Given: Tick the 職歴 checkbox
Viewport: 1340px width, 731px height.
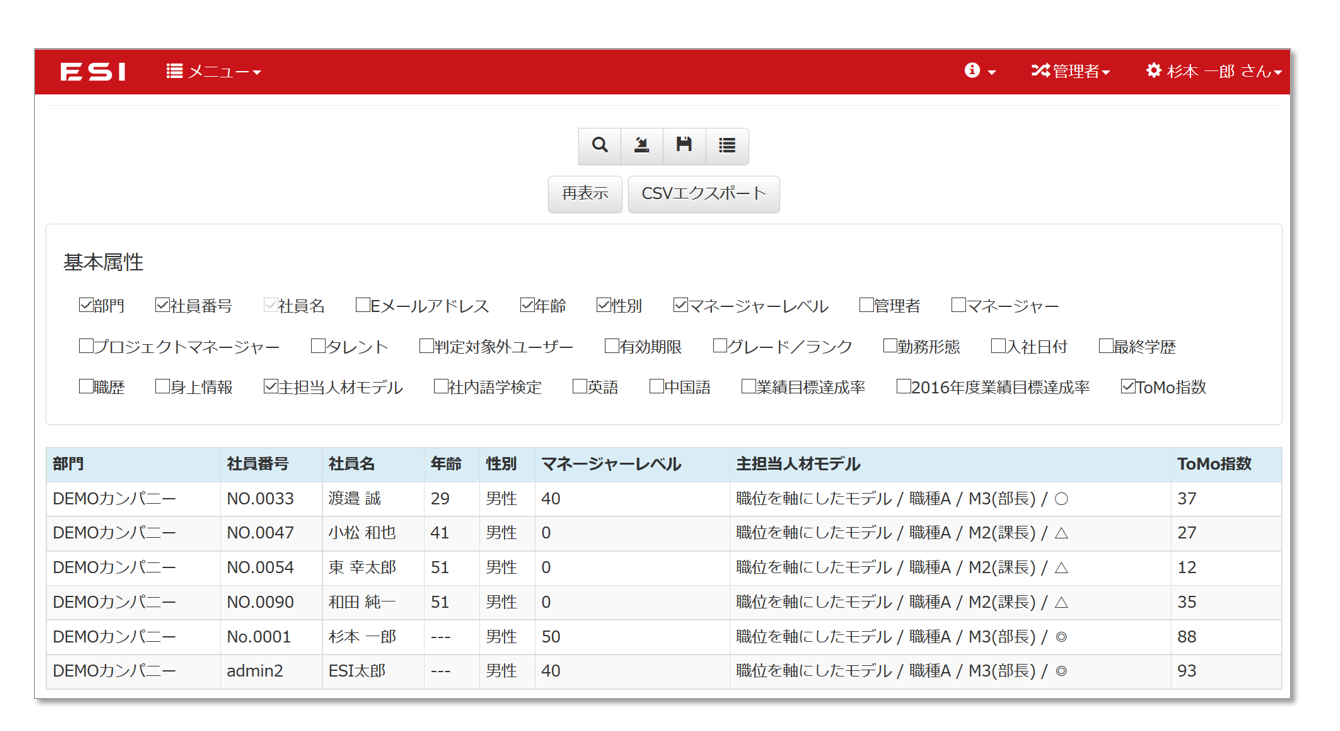Looking at the screenshot, I should point(86,386).
